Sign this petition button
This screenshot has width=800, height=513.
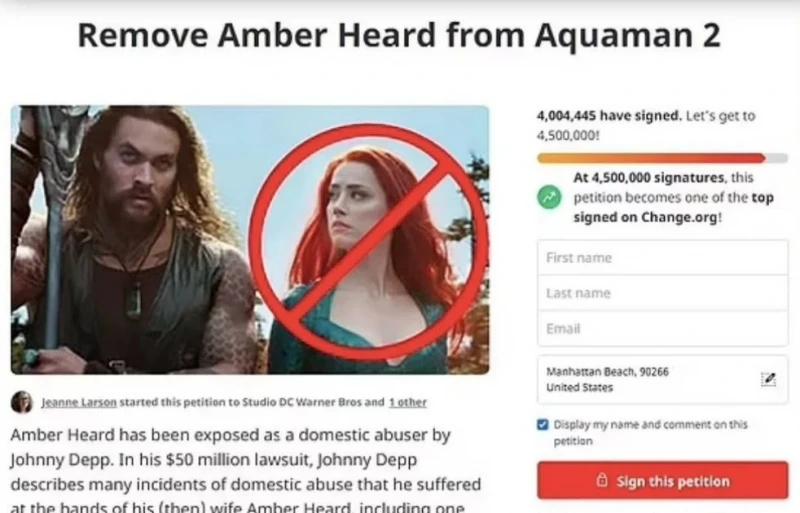(662, 480)
